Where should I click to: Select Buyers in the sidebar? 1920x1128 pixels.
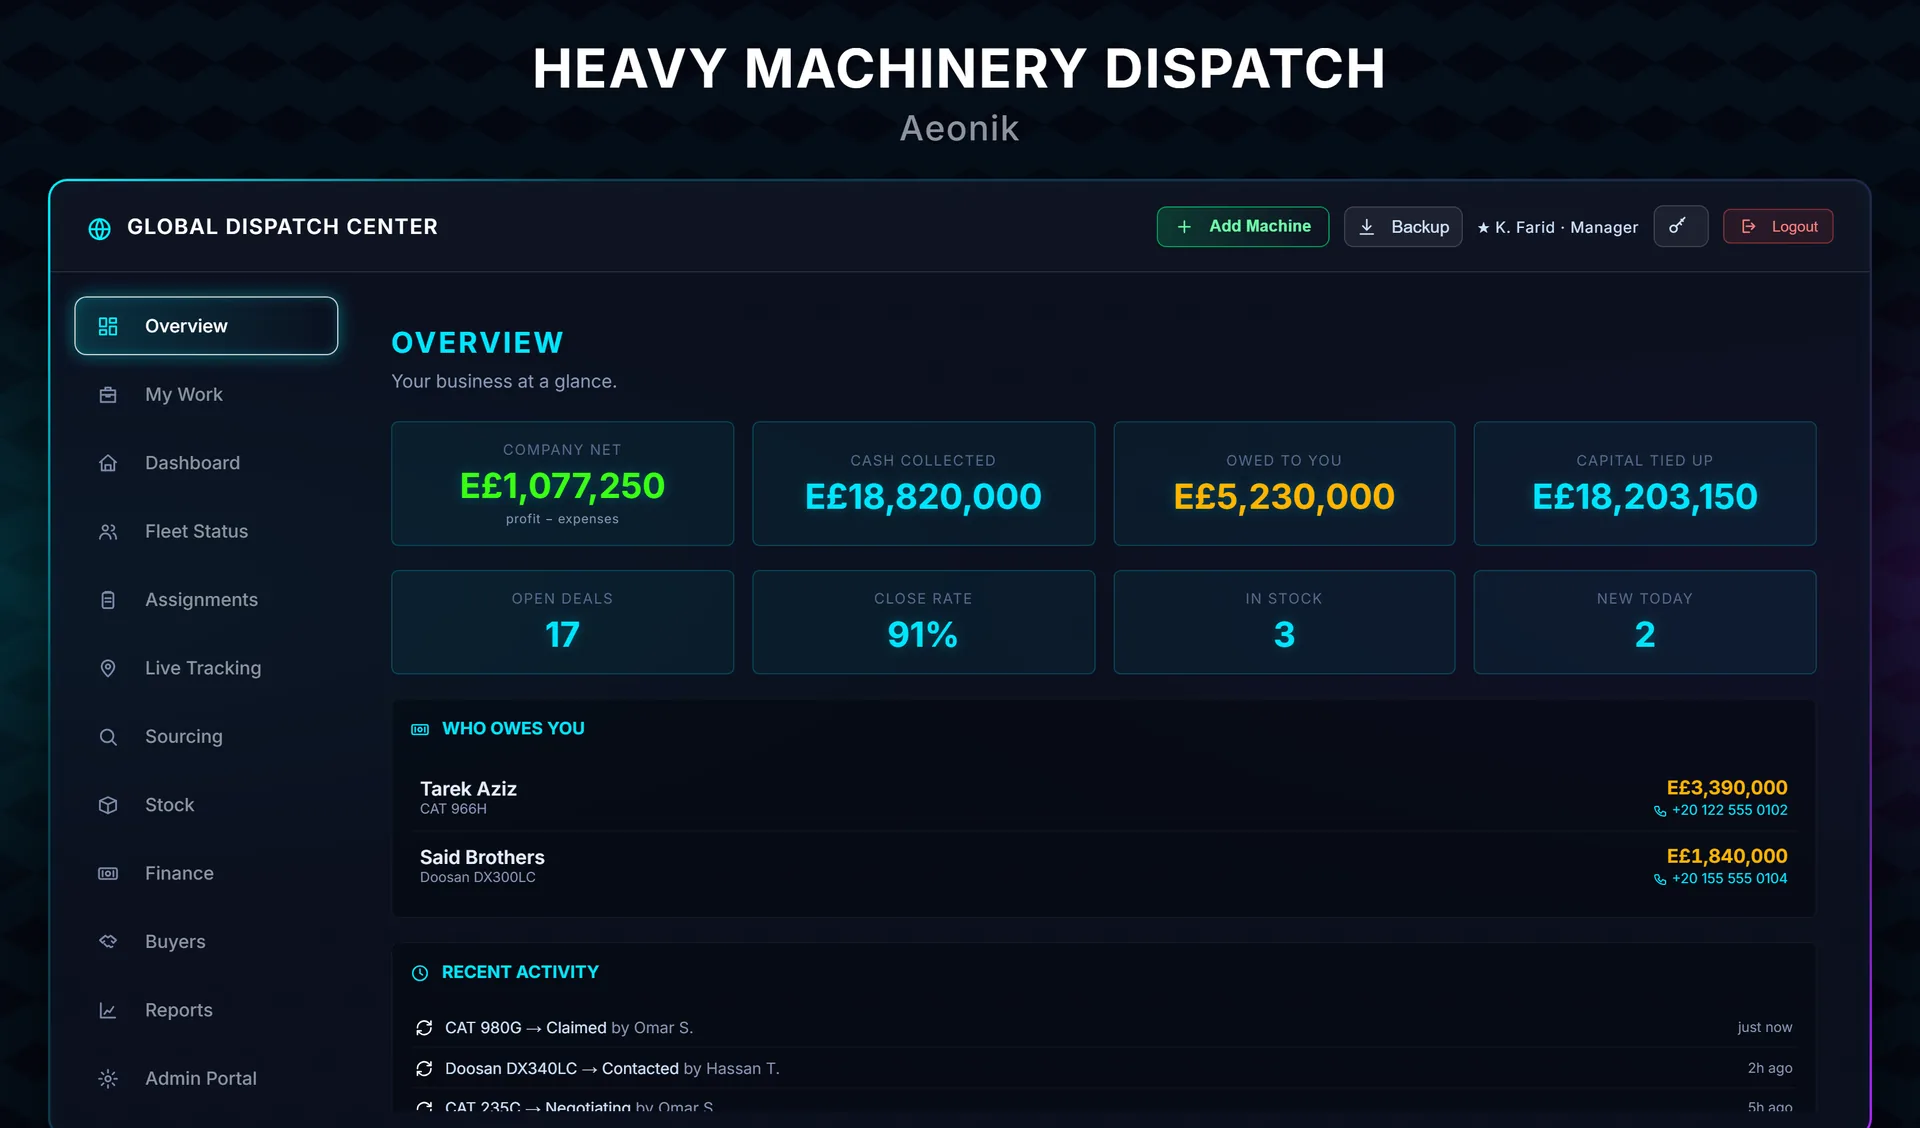click(206, 942)
